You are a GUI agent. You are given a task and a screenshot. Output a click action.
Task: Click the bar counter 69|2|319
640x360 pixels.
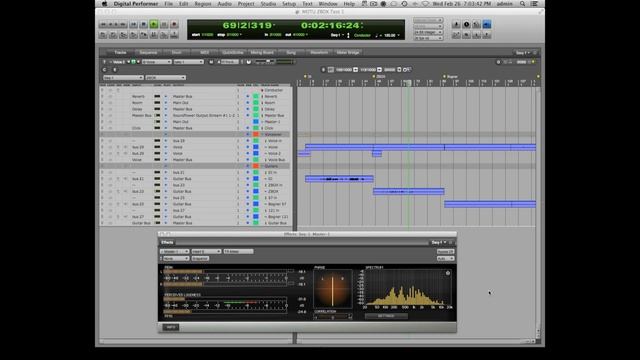tap(247, 25)
